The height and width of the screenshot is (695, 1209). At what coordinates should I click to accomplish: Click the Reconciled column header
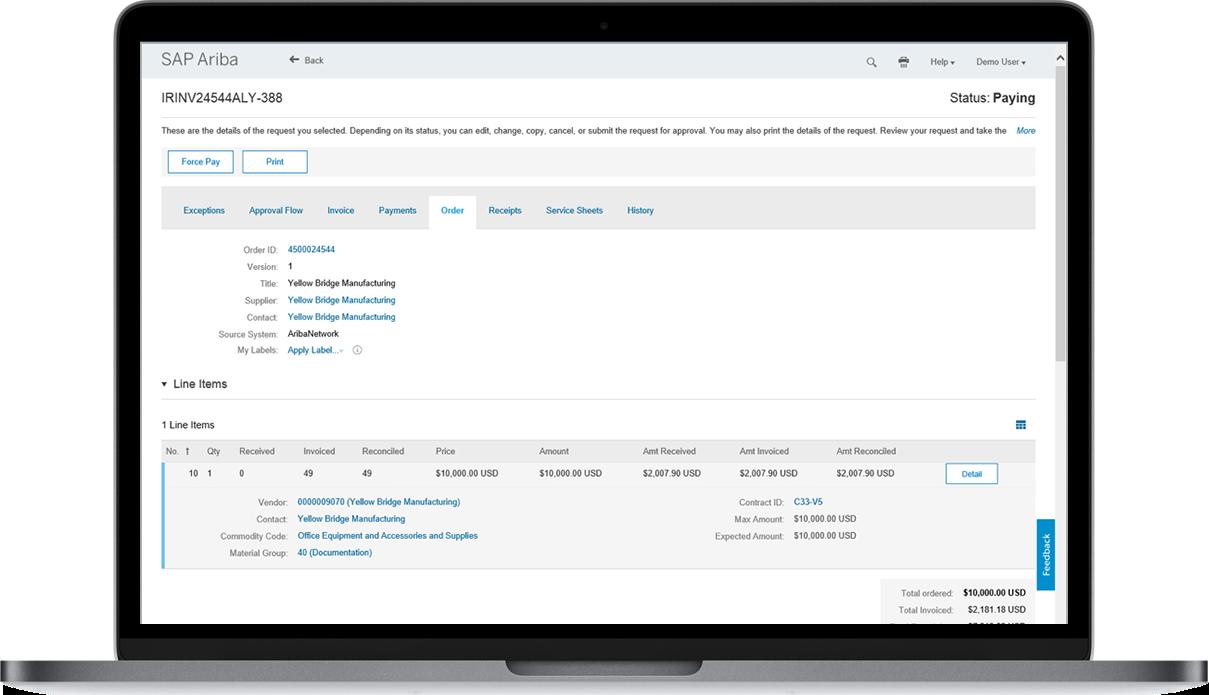[383, 451]
